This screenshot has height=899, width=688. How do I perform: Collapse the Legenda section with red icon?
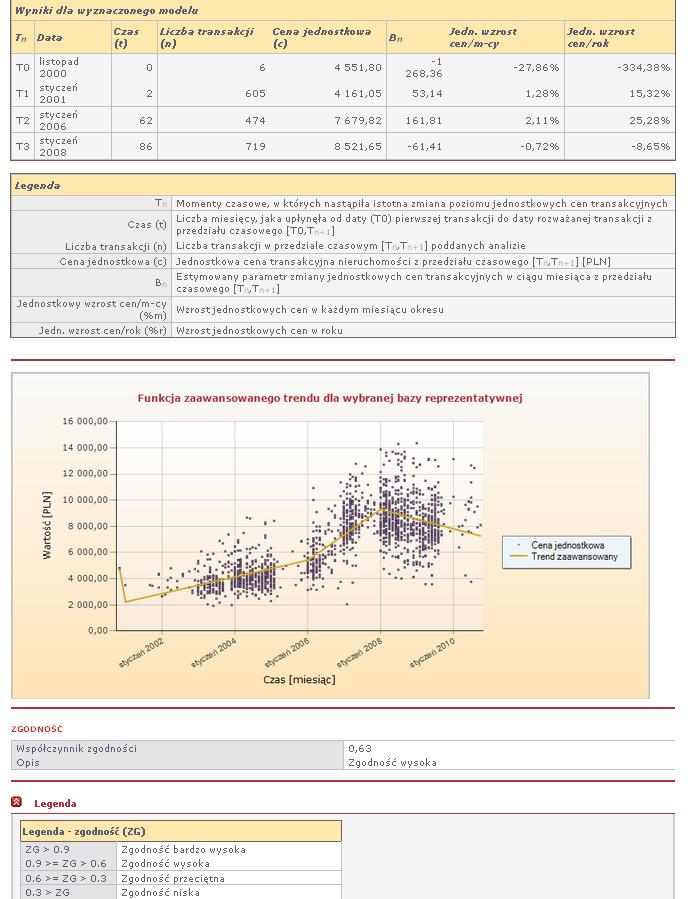[17, 802]
